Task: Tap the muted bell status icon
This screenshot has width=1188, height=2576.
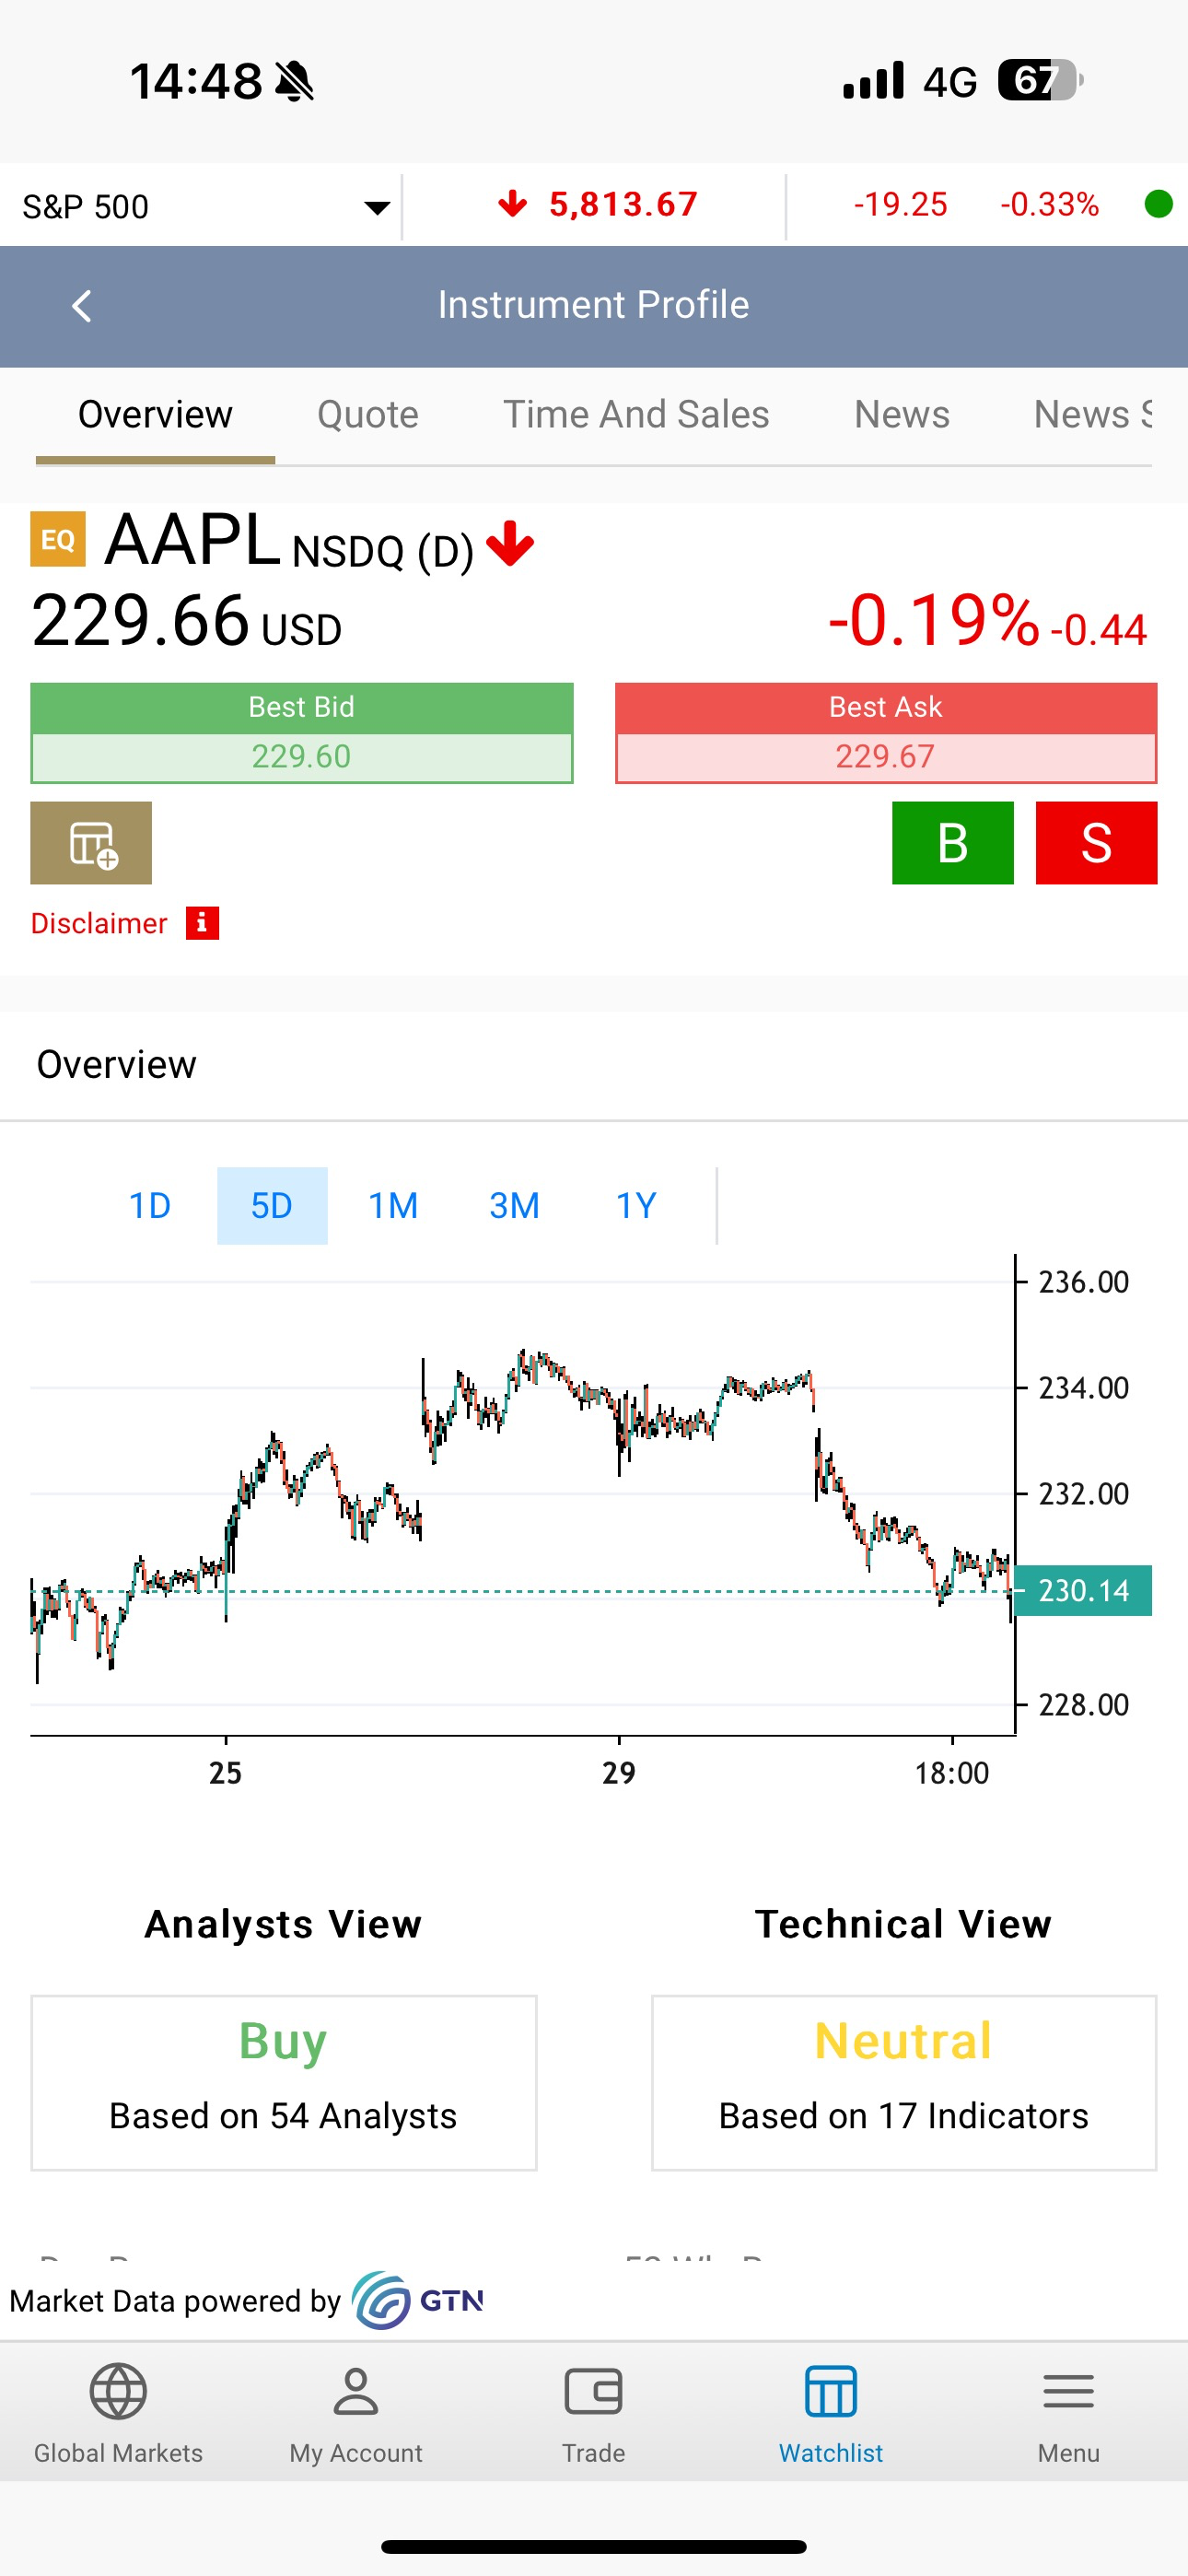Action: click(x=294, y=81)
